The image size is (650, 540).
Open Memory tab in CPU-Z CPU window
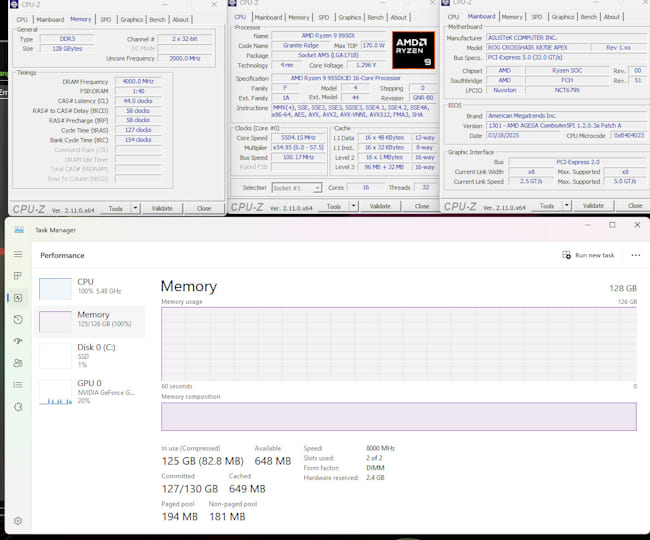[x=299, y=17]
